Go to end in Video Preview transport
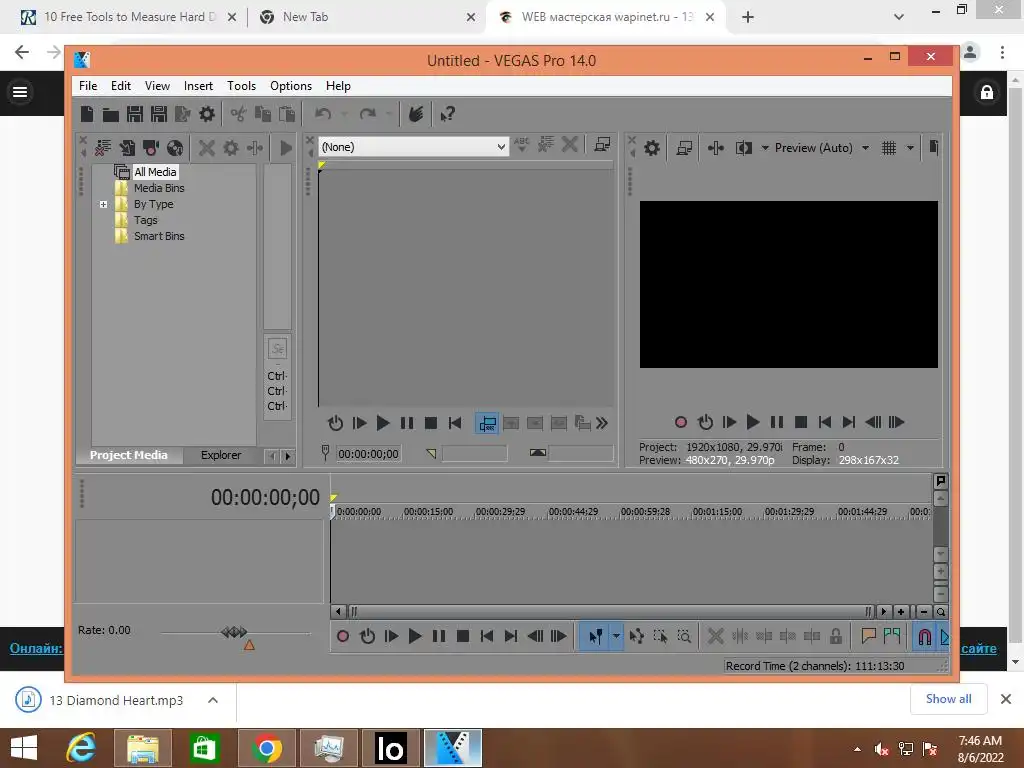Image resolution: width=1024 pixels, height=768 pixels. click(848, 423)
